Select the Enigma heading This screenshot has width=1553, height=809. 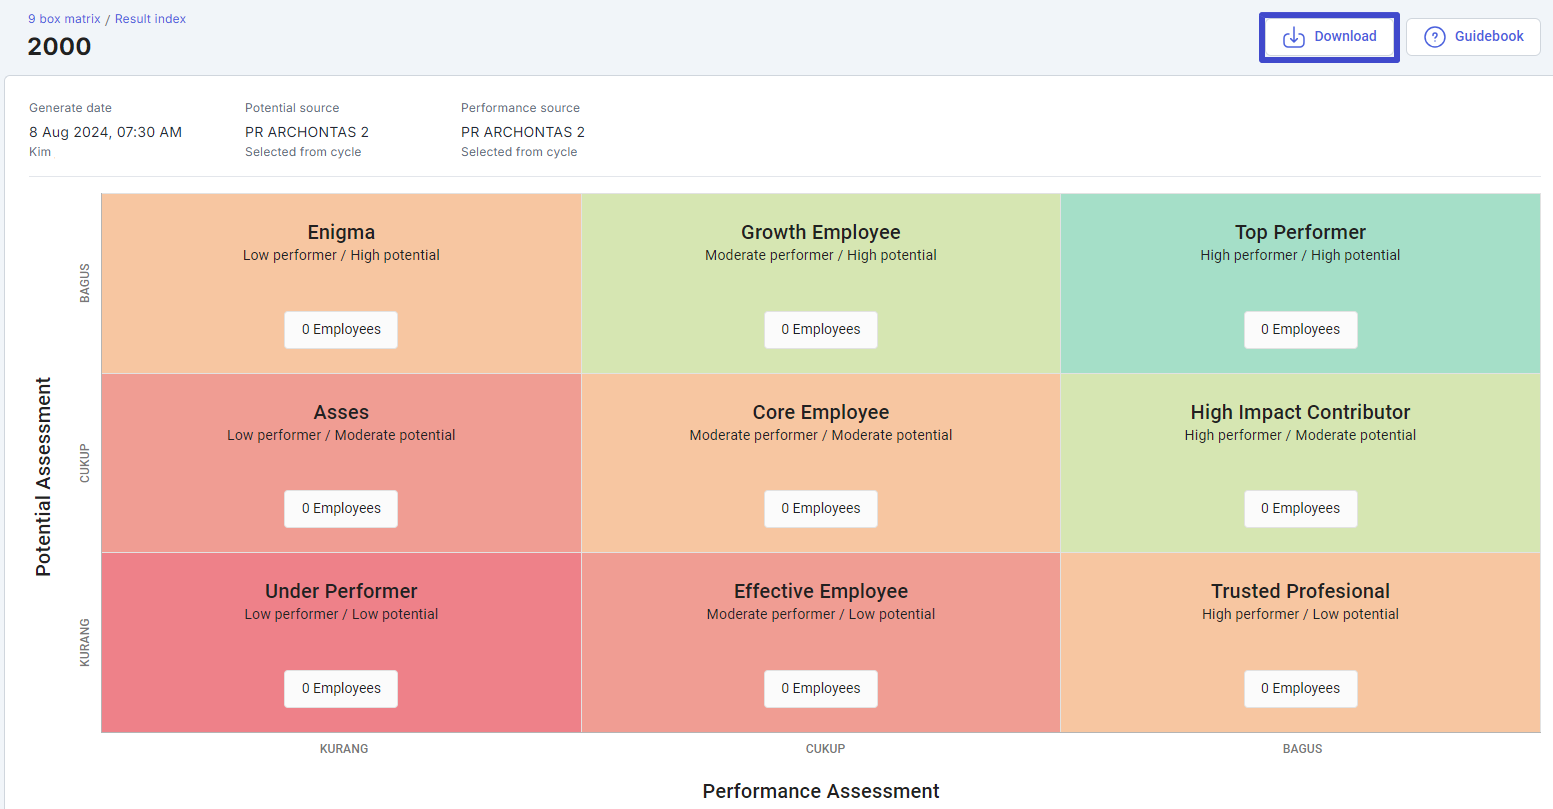[x=341, y=232]
